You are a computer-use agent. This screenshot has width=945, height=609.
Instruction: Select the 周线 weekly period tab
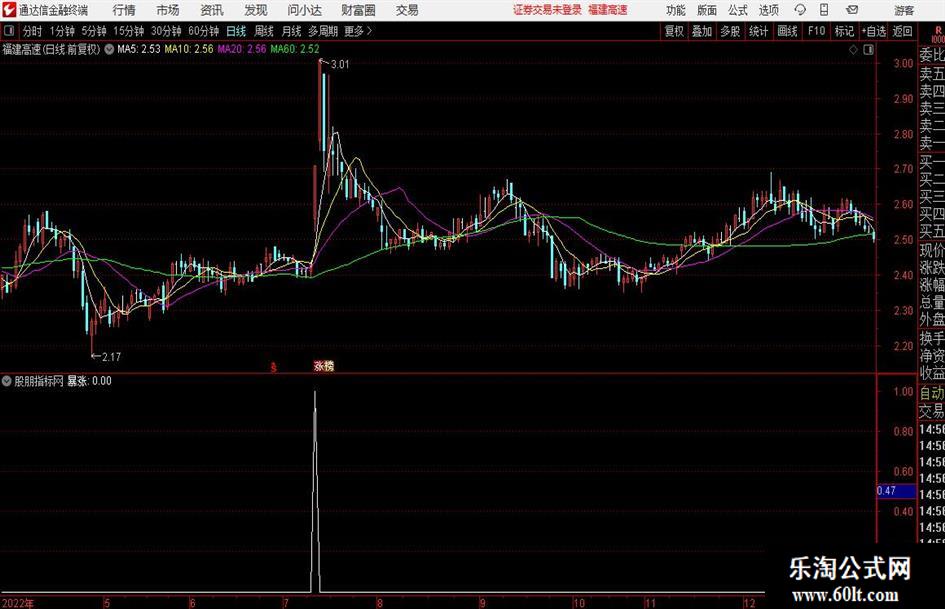tap(263, 31)
